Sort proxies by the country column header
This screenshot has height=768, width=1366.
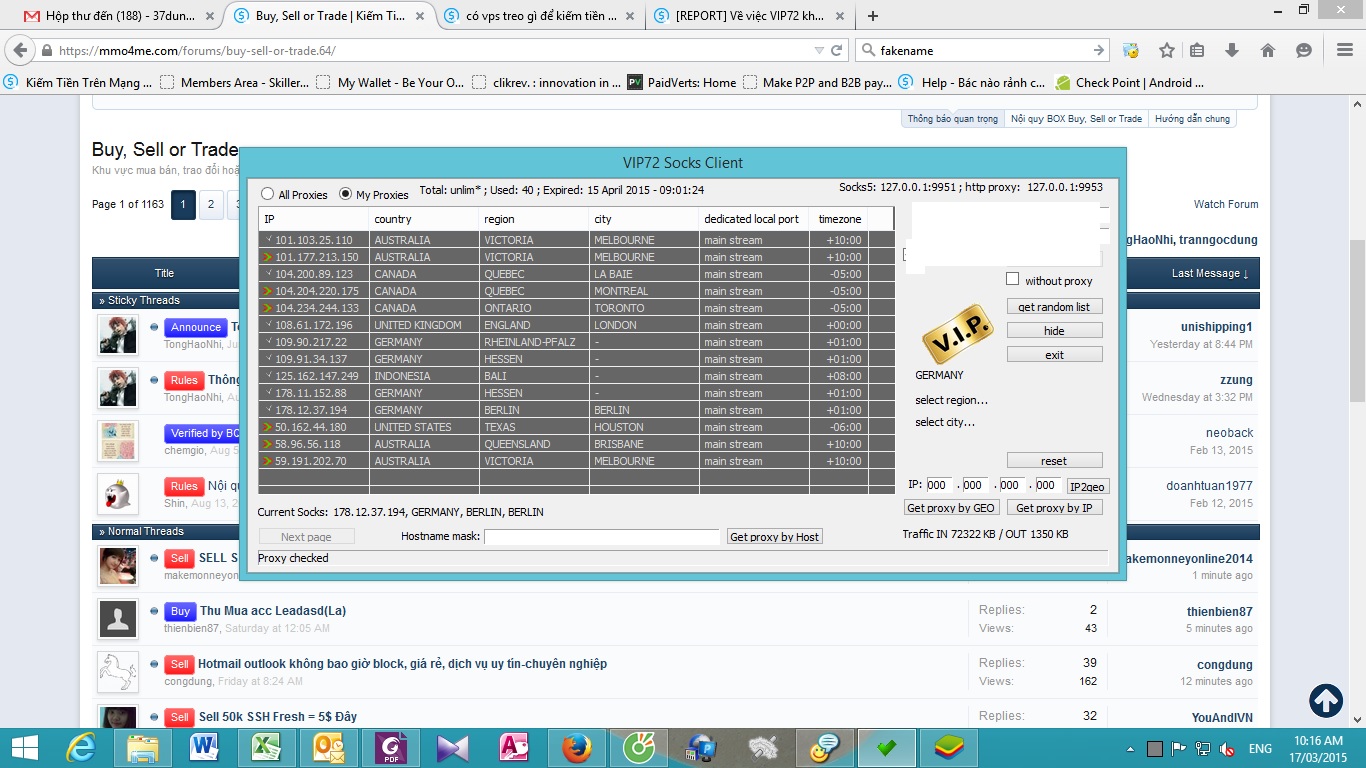click(x=424, y=219)
